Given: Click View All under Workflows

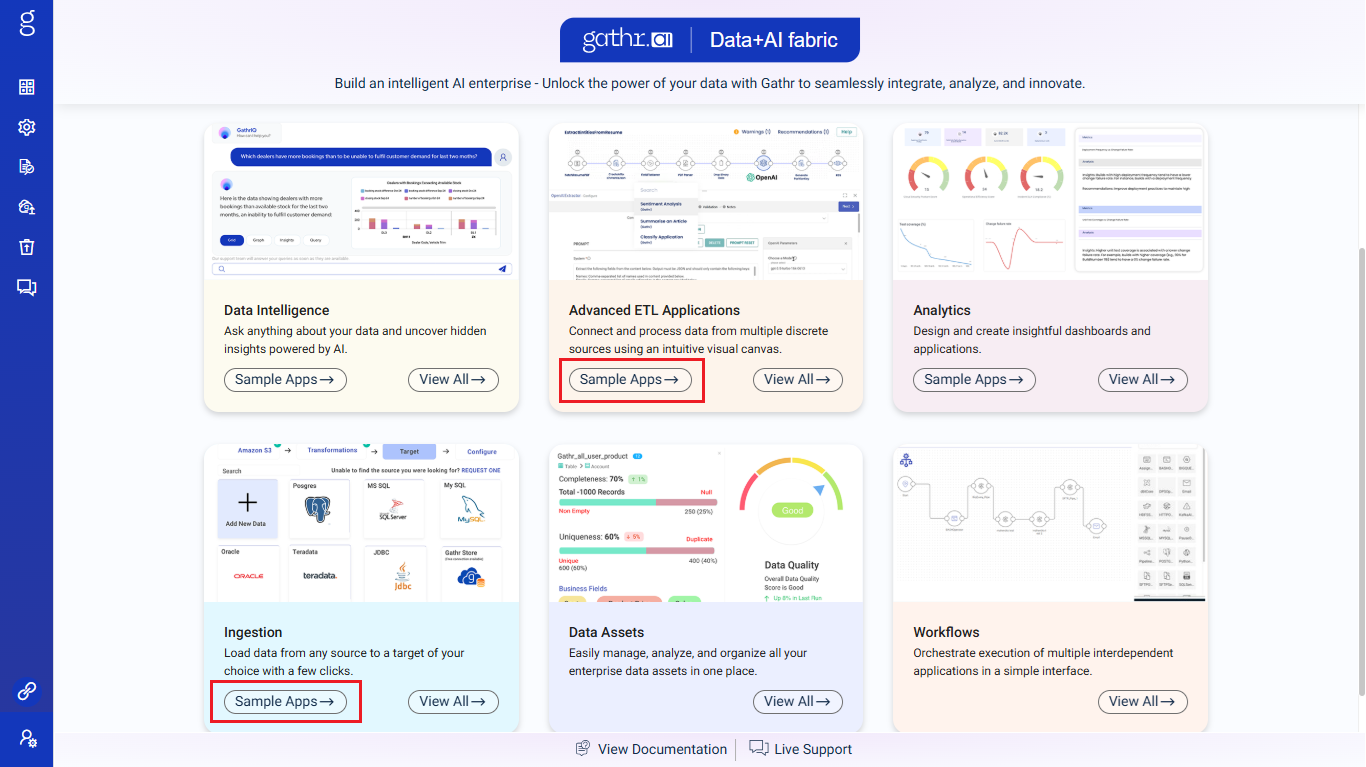Looking at the screenshot, I should [1142, 702].
